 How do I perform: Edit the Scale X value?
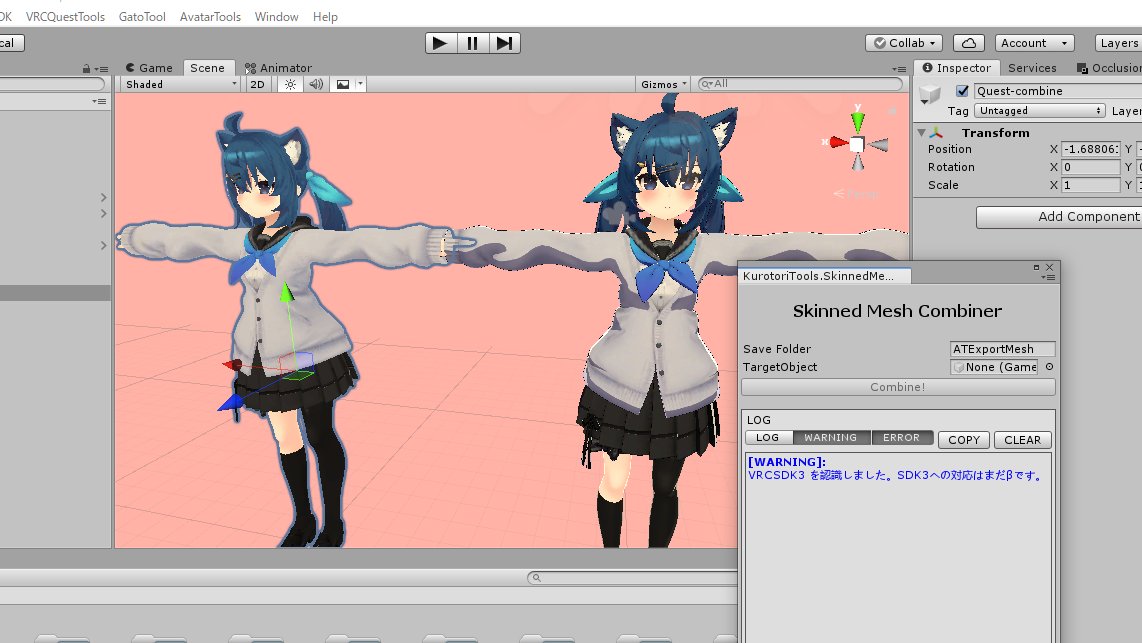click(x=1090, y=186)
